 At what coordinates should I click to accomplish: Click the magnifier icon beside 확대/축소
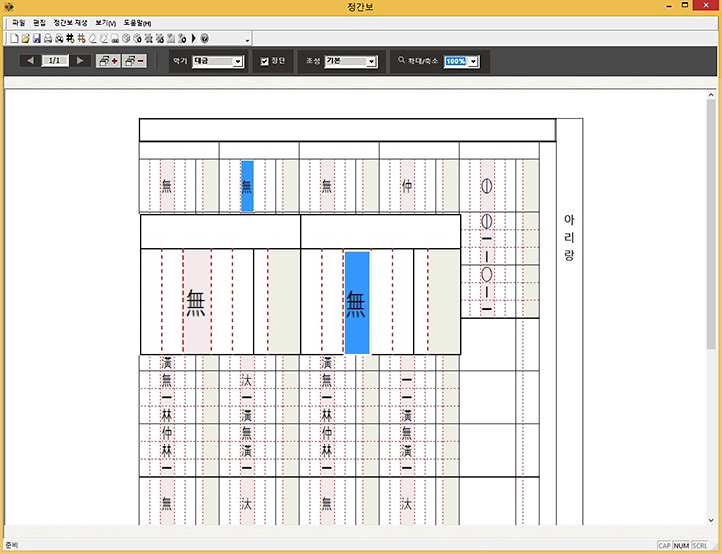coord(401,60)
